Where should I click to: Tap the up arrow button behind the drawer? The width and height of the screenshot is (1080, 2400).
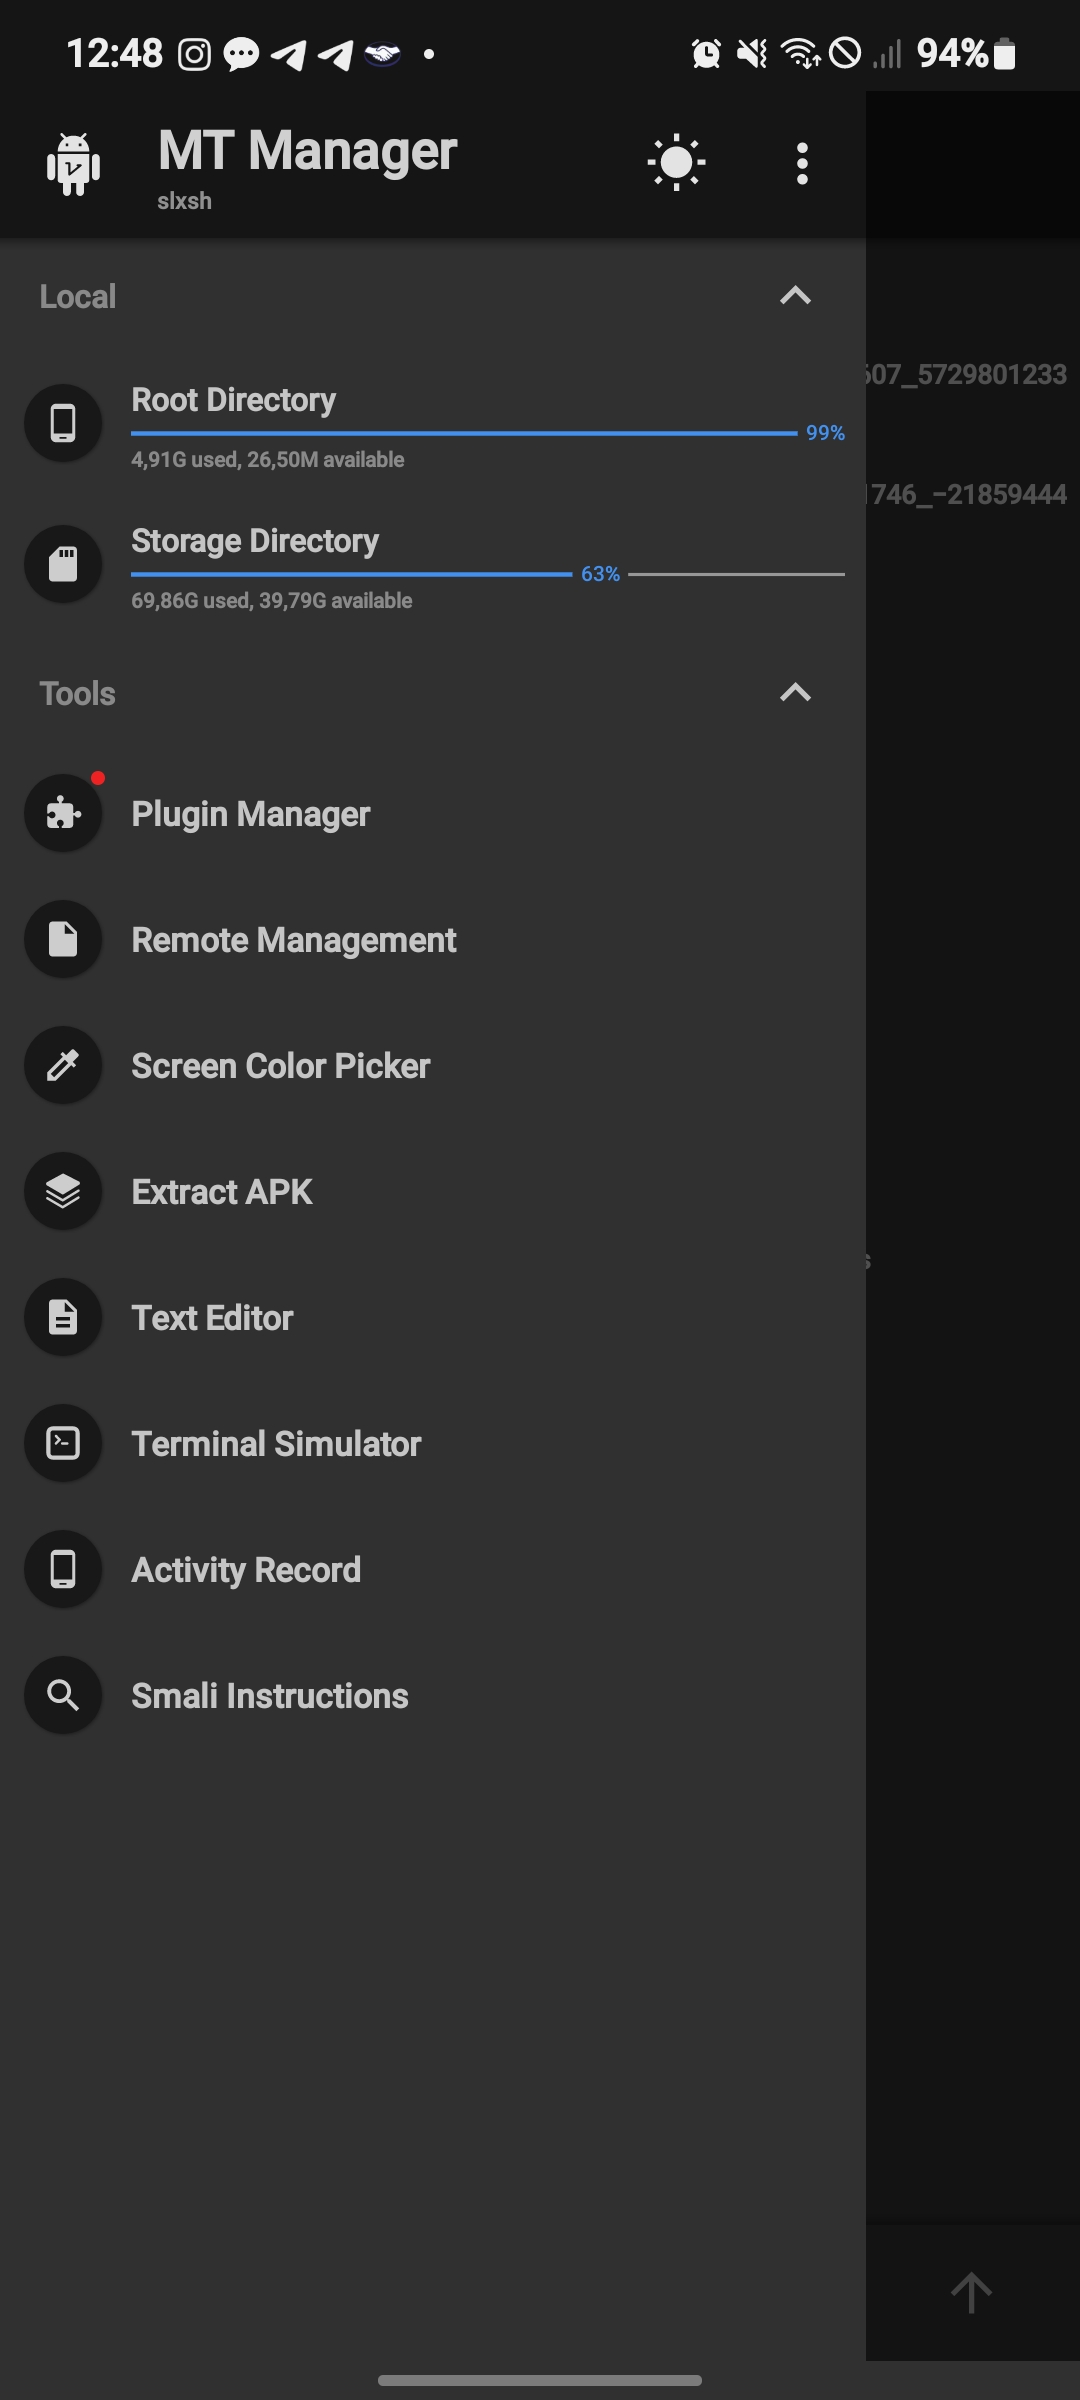pyautogui.click(x=971, y=2292)
